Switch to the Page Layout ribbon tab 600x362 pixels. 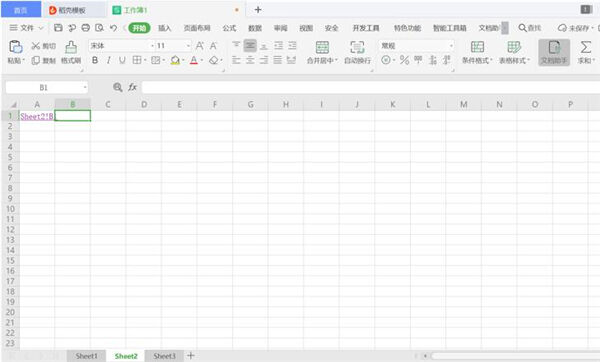pyautogui.click(x=197, y=28)
